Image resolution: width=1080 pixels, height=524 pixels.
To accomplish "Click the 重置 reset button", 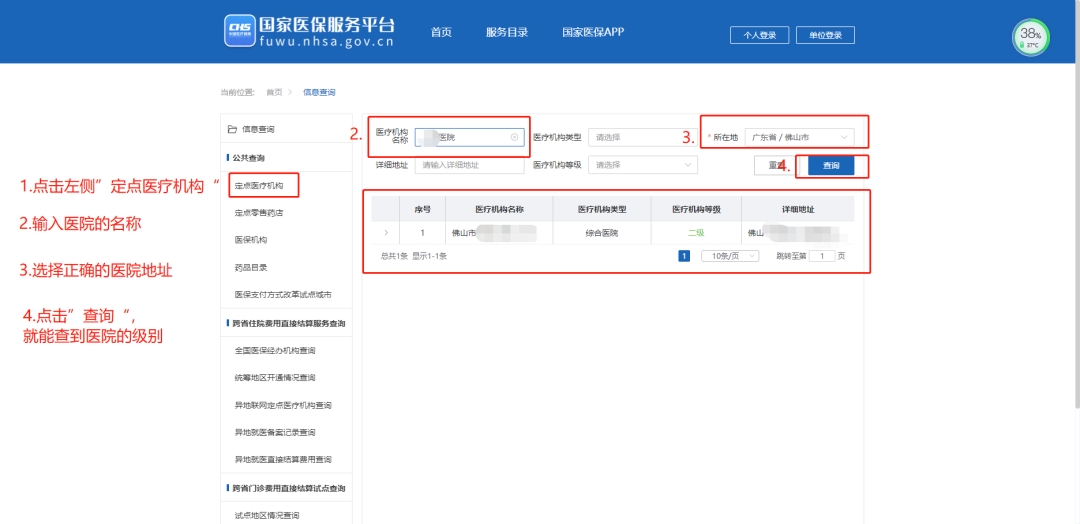I will 776,165.
